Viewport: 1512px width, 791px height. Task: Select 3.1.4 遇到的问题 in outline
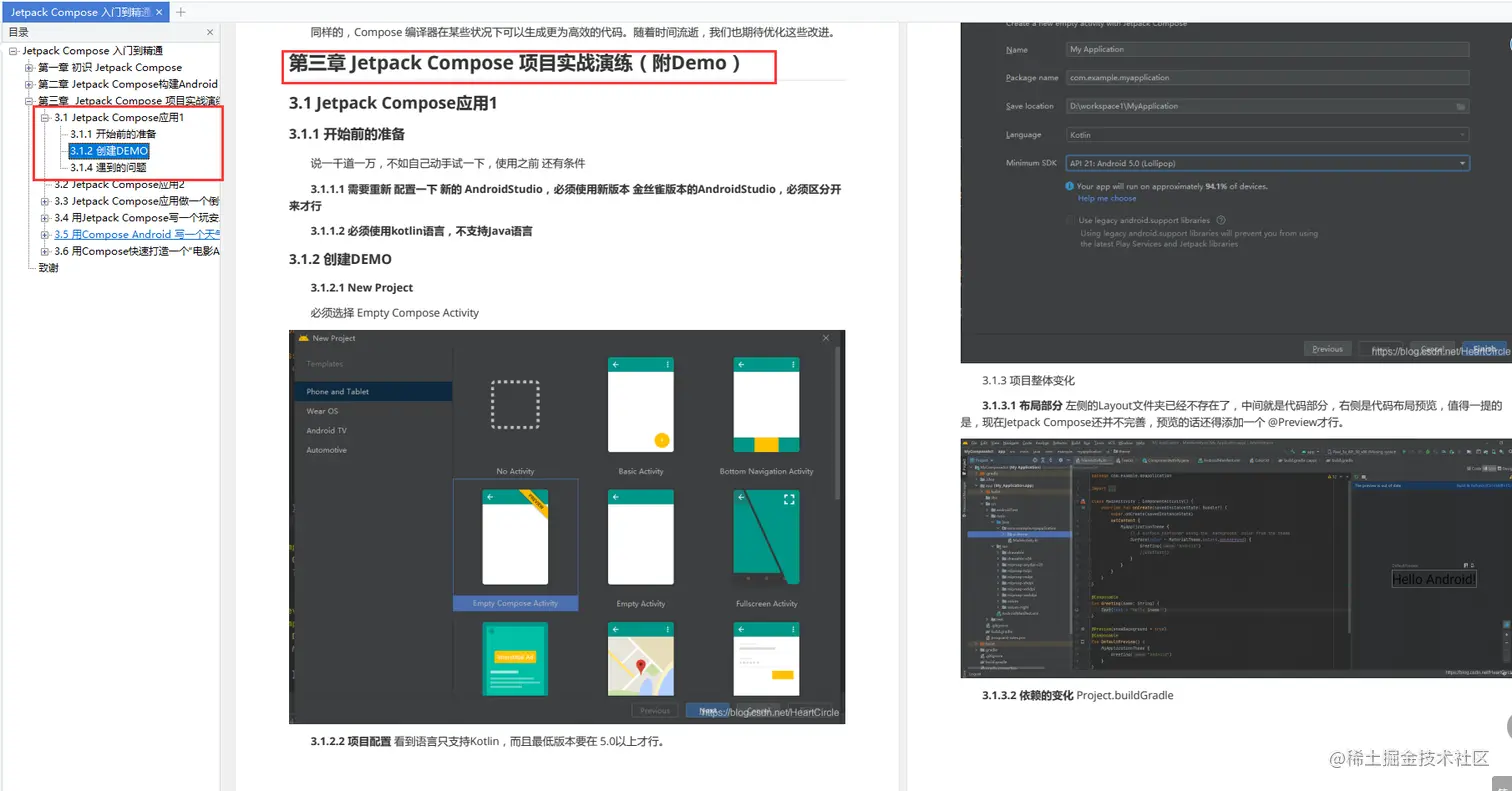[x=108, y=167]
